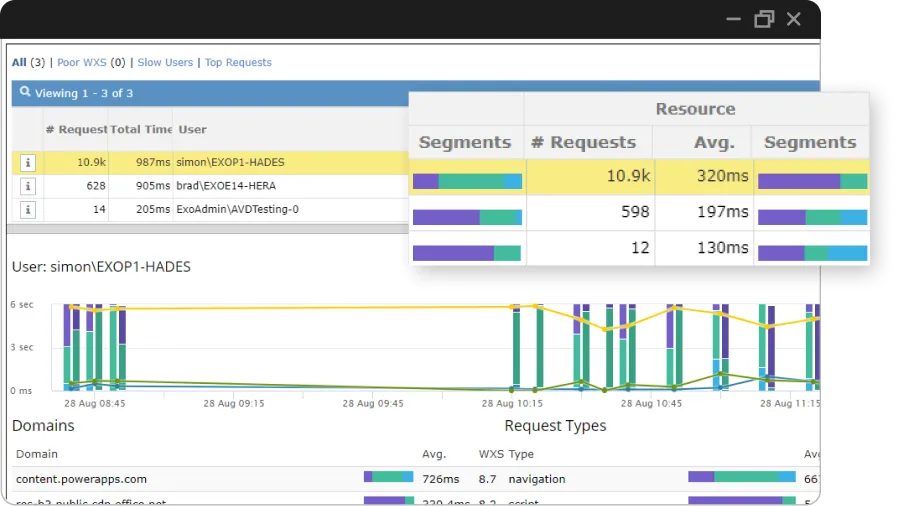Click the 628 requests cell
Screen dimensions: 897x506
coord(96,186)
